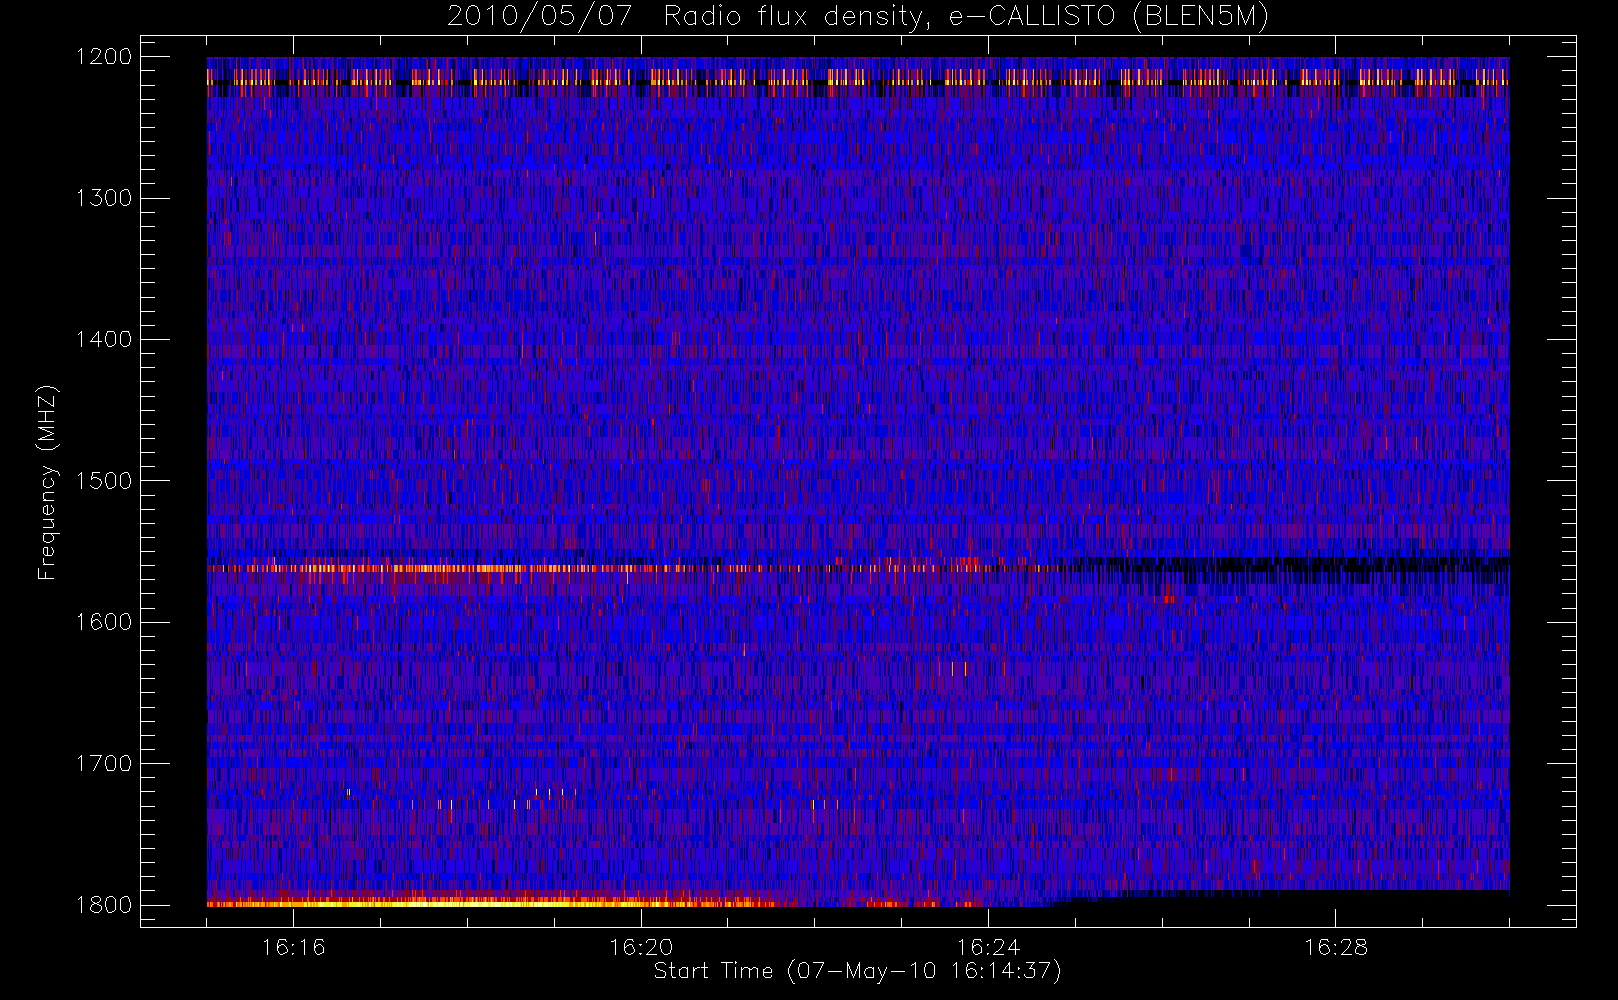Screen dimensions: 1618x1000
Task: Click the 1400 frequency tick label
Action: tap(104, 339)
